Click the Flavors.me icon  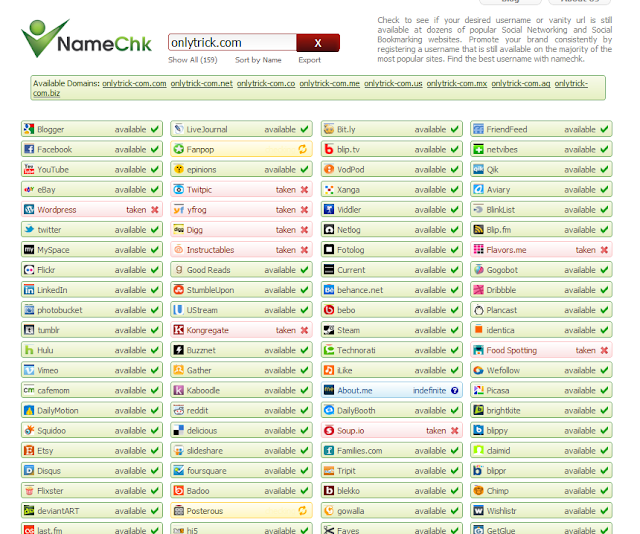pyautogui.click(x=478, y=249)
